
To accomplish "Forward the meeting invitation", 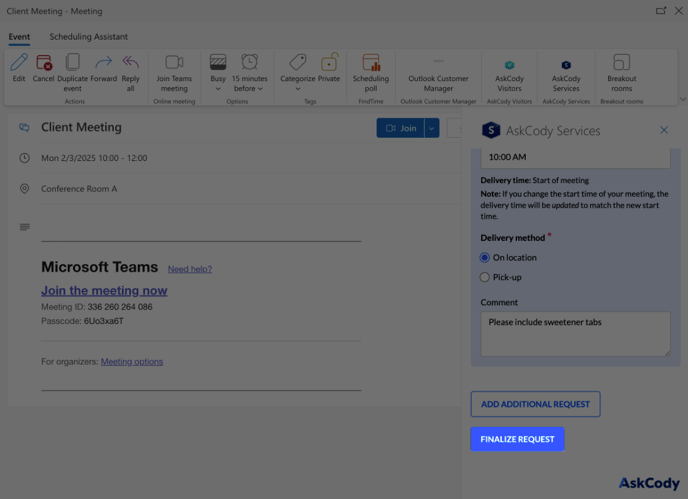I will [104, 62].
